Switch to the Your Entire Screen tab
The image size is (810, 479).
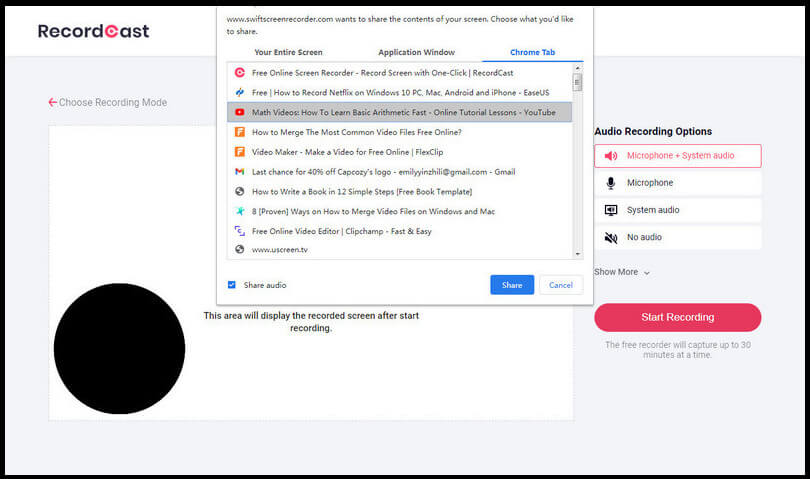pyautogui.click(x=288, y=52)
